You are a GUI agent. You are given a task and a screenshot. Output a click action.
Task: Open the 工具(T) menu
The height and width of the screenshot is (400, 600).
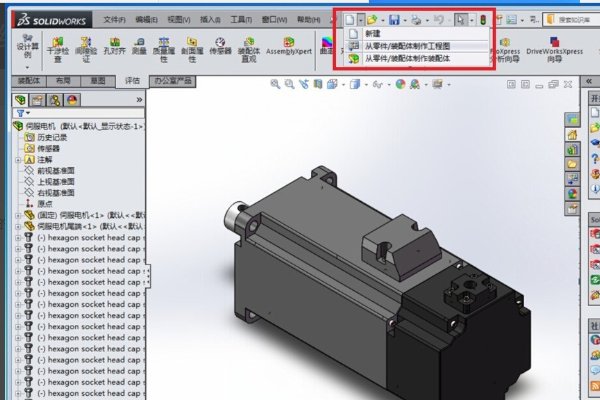click(241, 19)
